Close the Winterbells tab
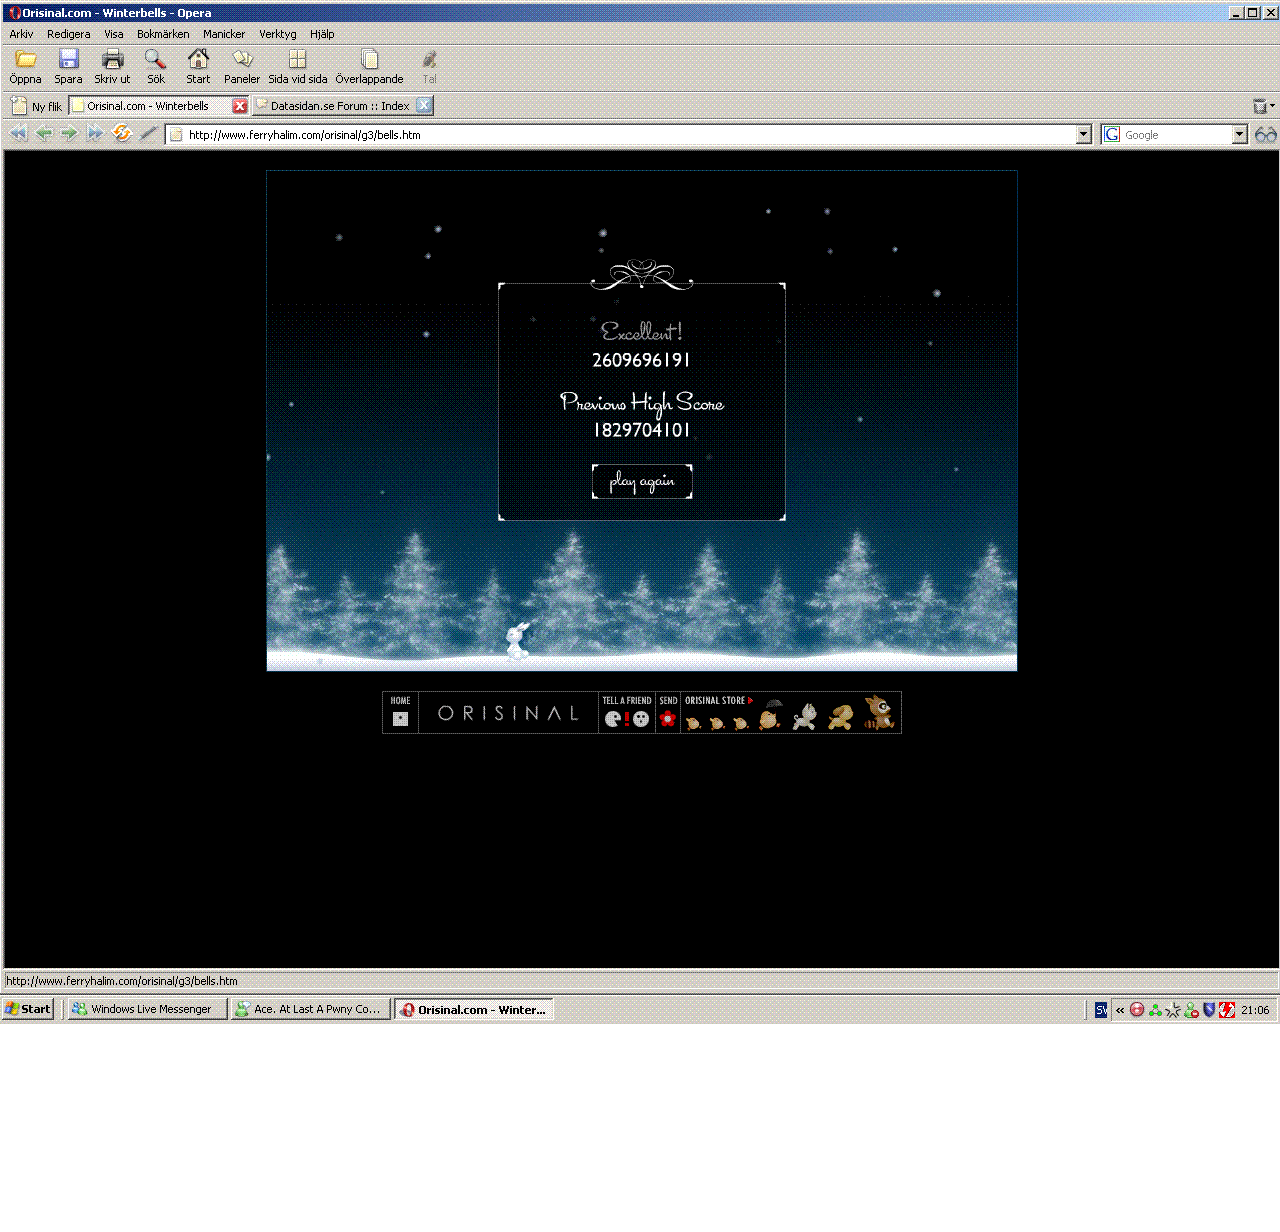 tap(240, 106)
